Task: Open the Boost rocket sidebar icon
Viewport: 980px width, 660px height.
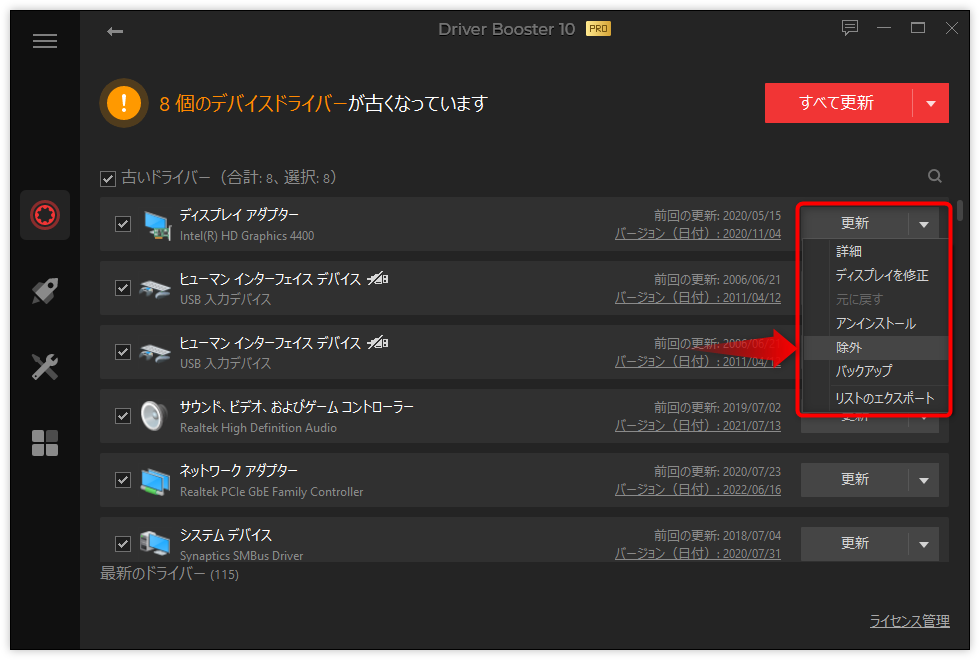Action: [x=45, y=291]
